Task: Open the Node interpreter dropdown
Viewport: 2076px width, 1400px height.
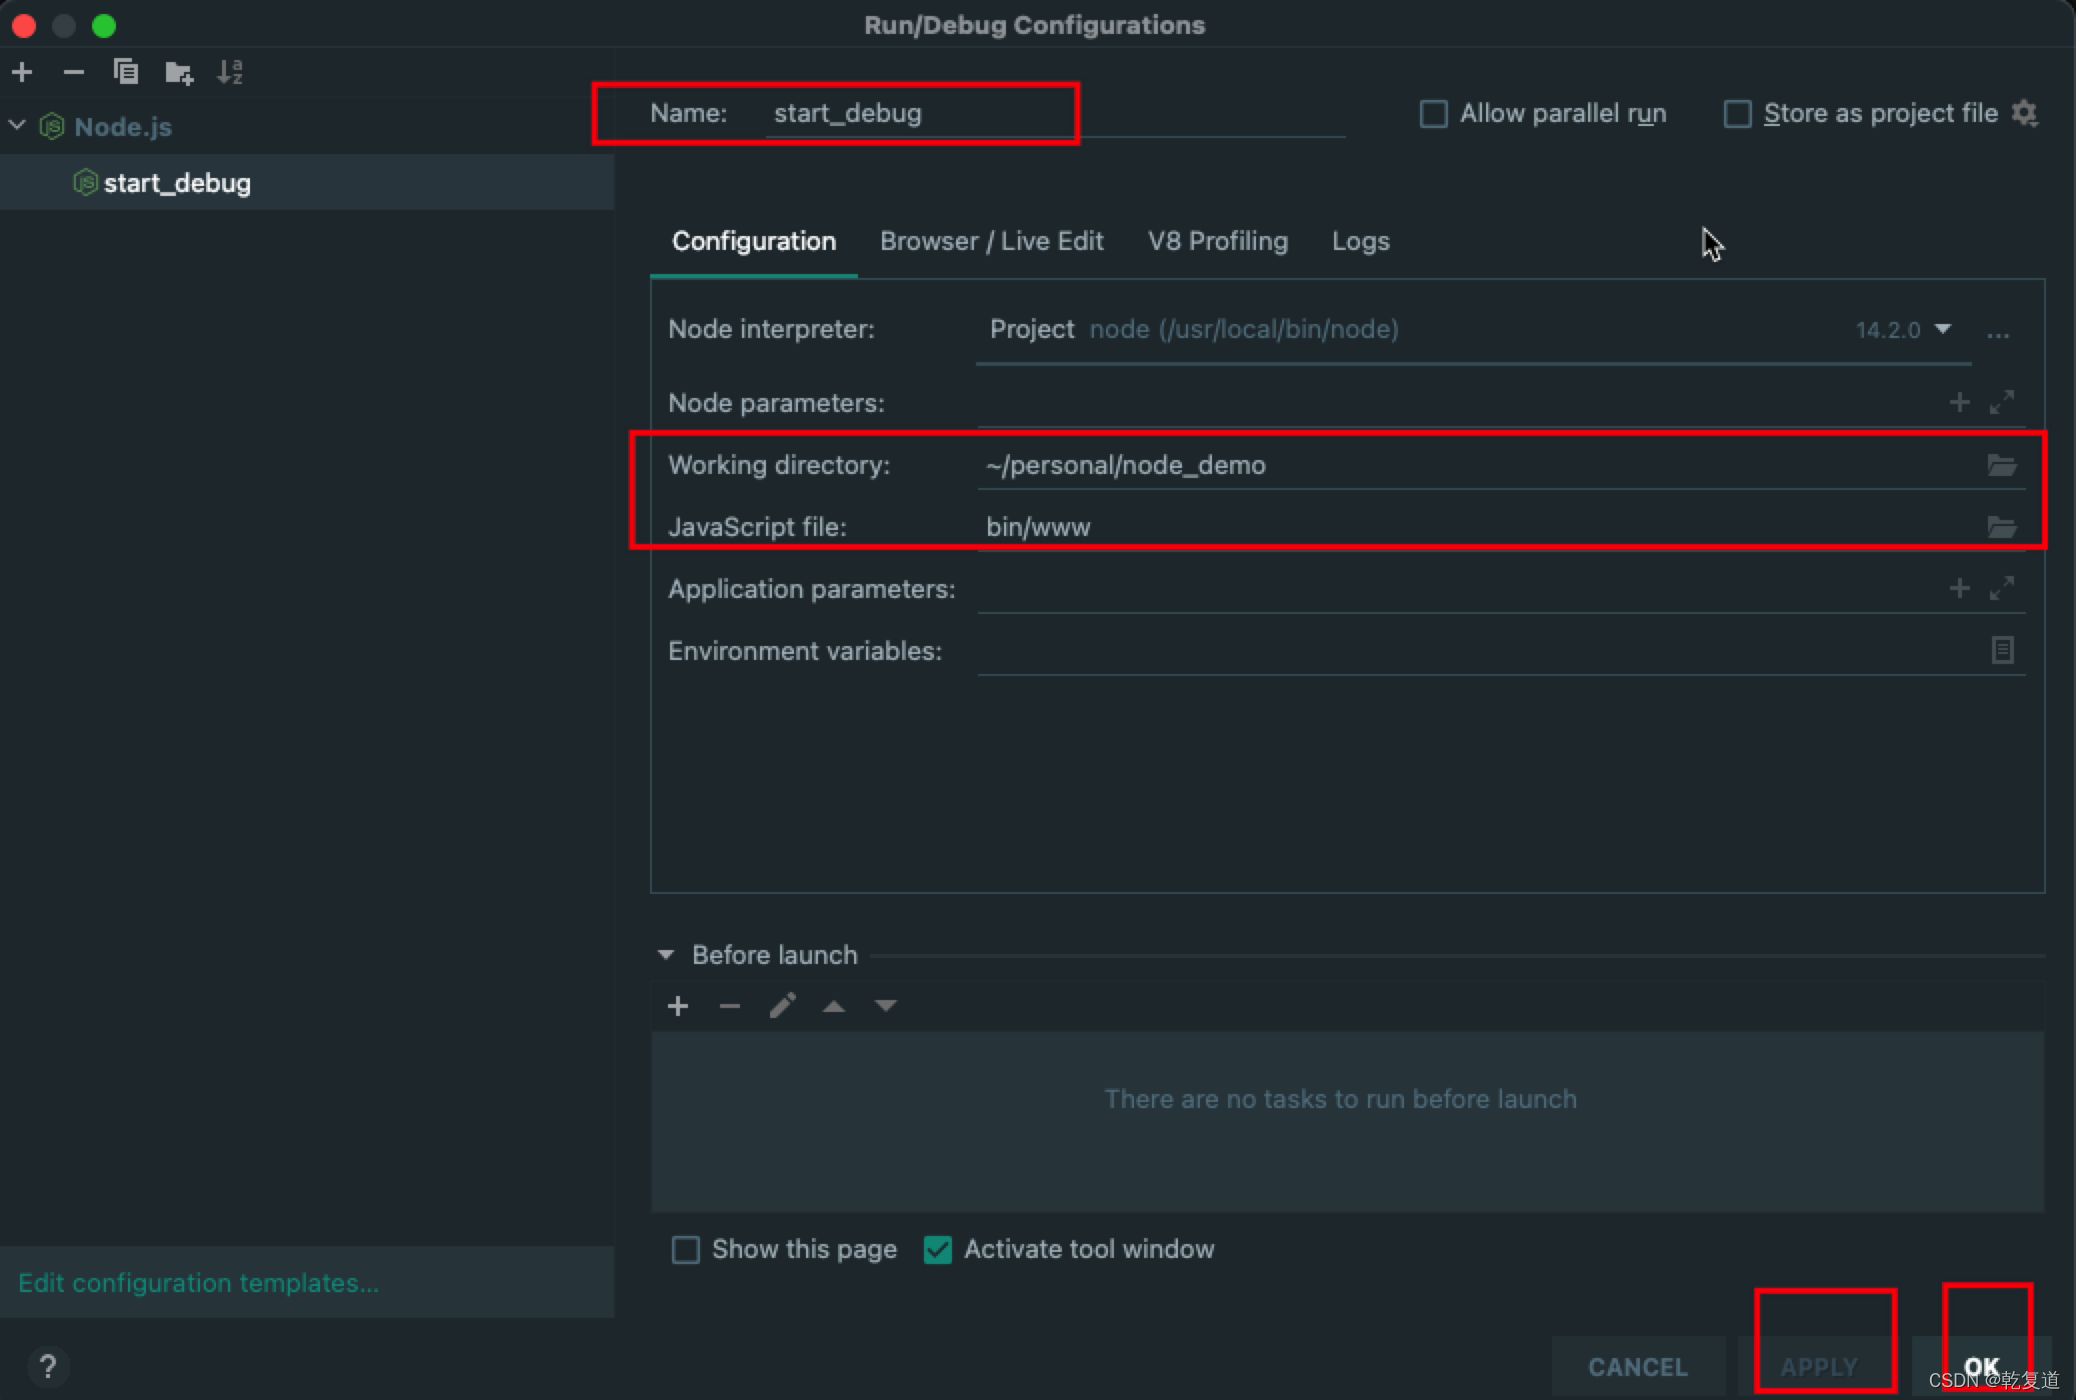Action: point(1942,329)
